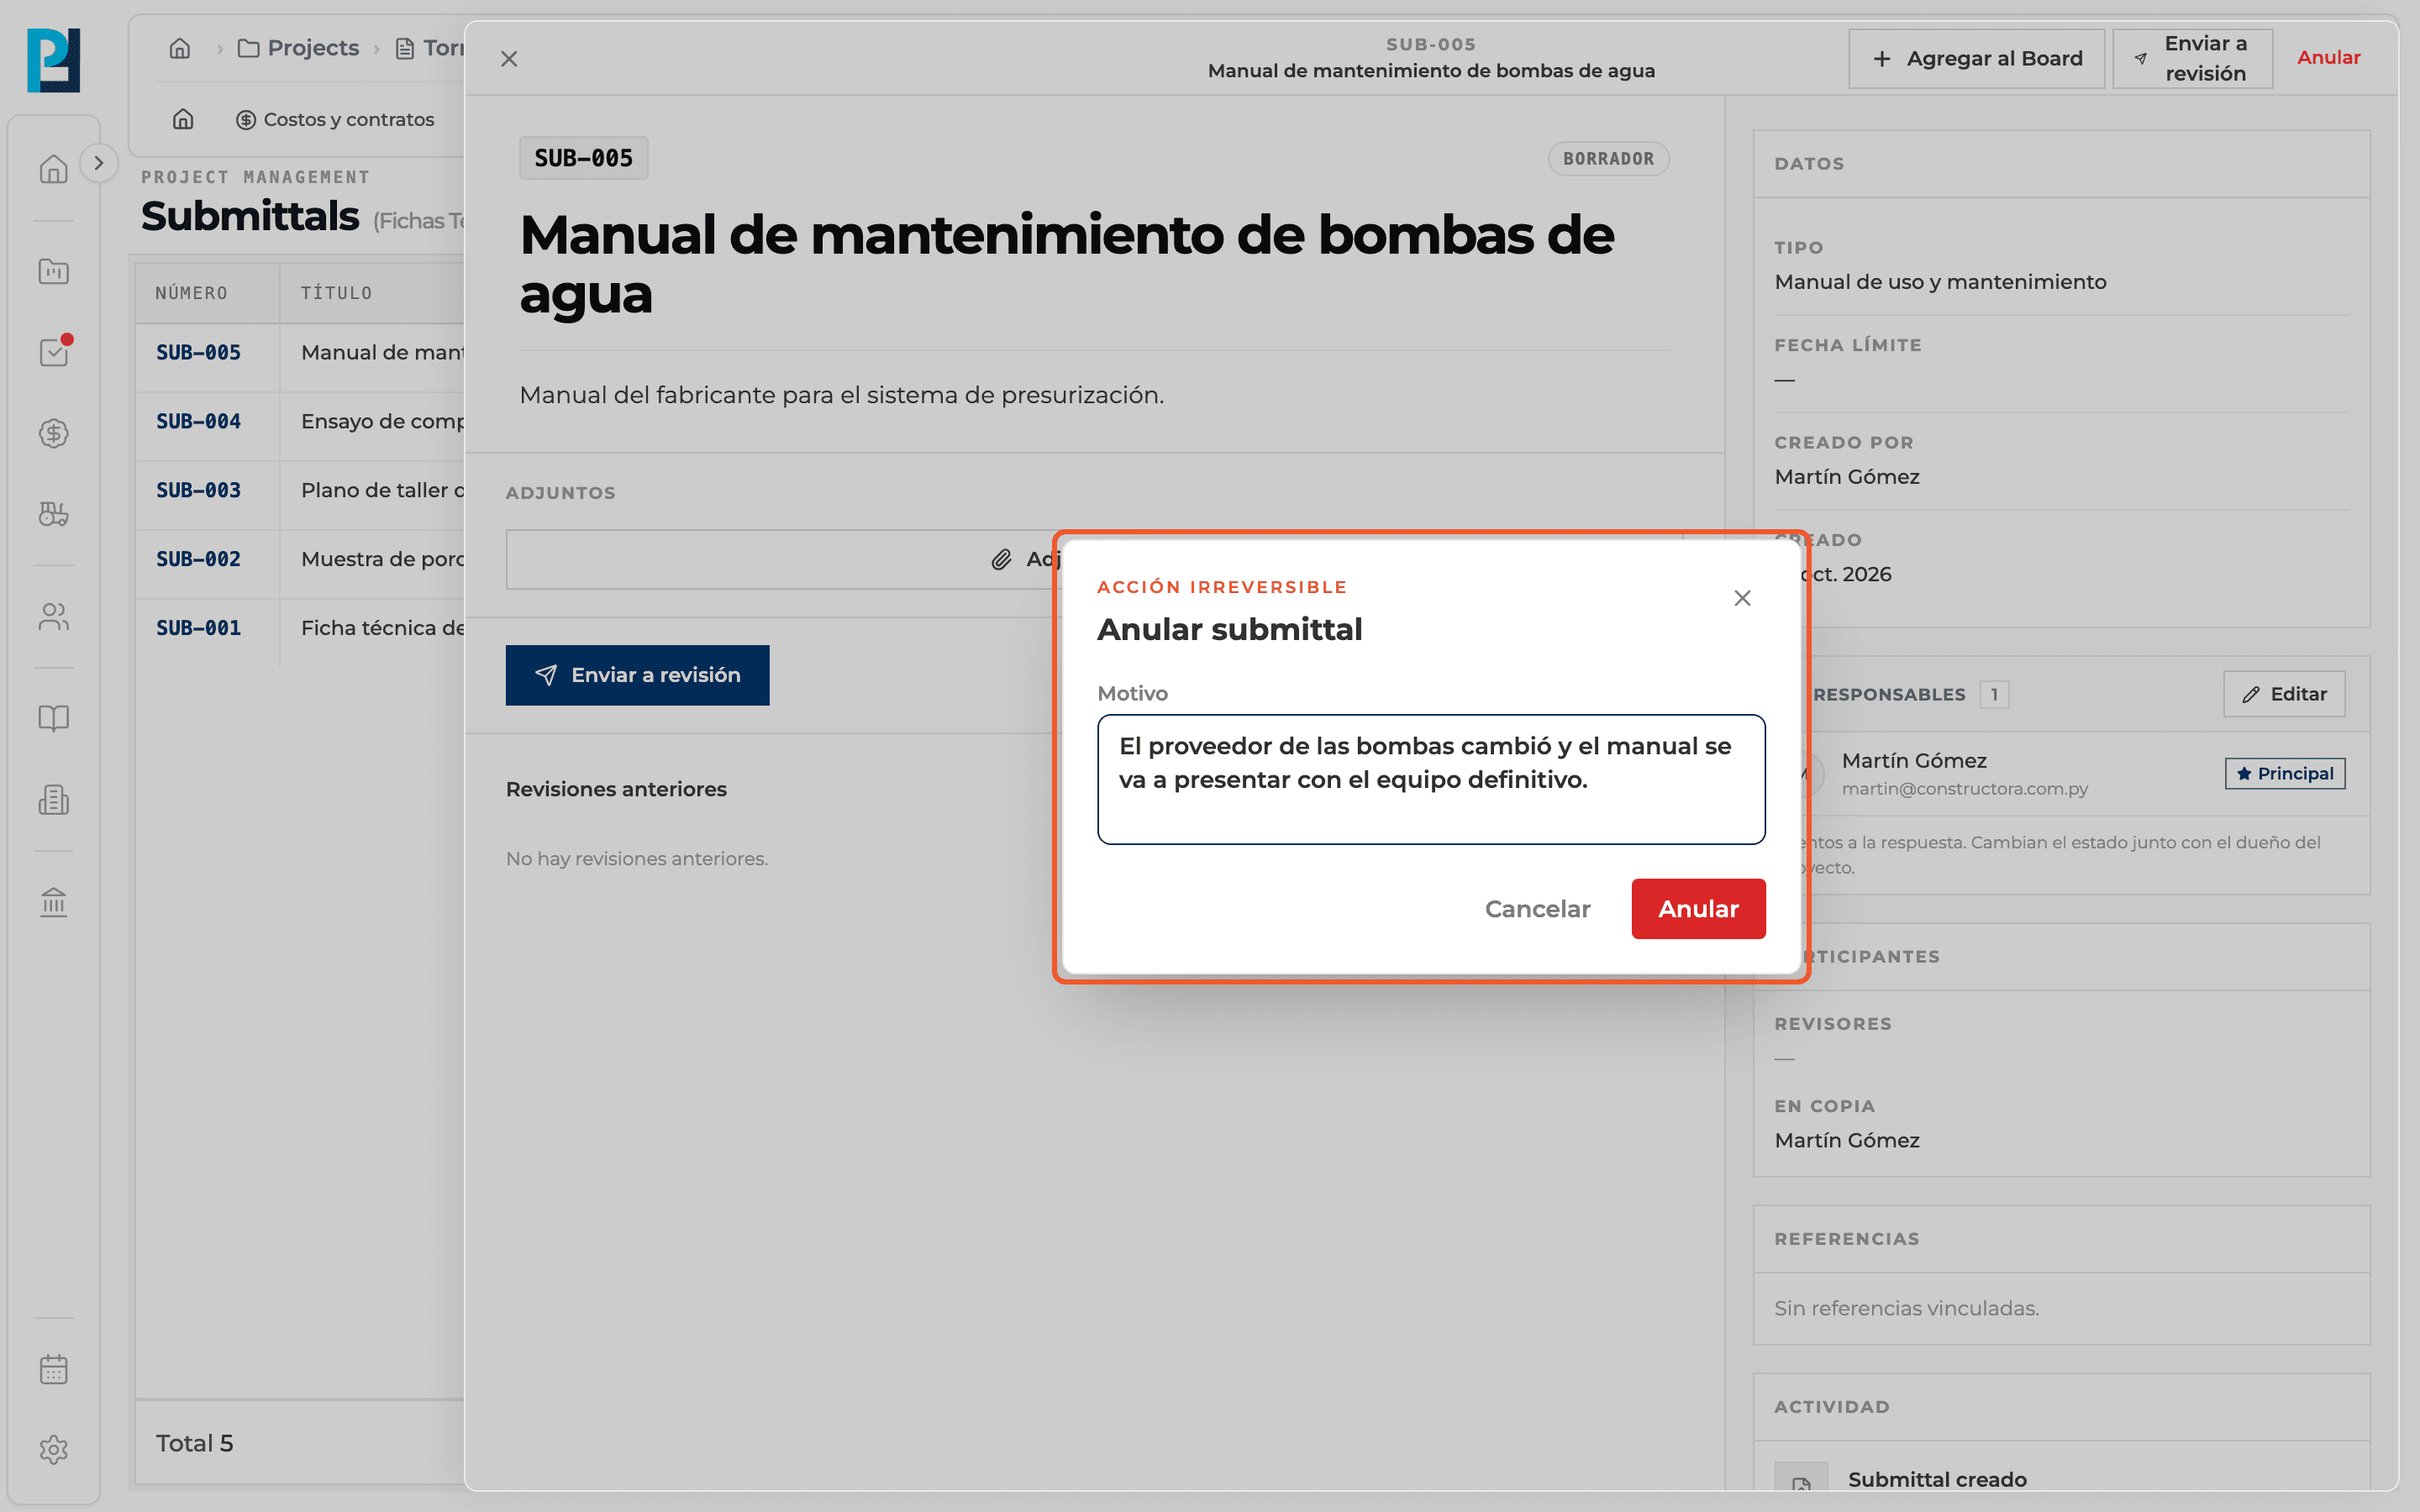Open the calendar icon in sidebar
2420x1512 pixels.
click(54, 1369)
